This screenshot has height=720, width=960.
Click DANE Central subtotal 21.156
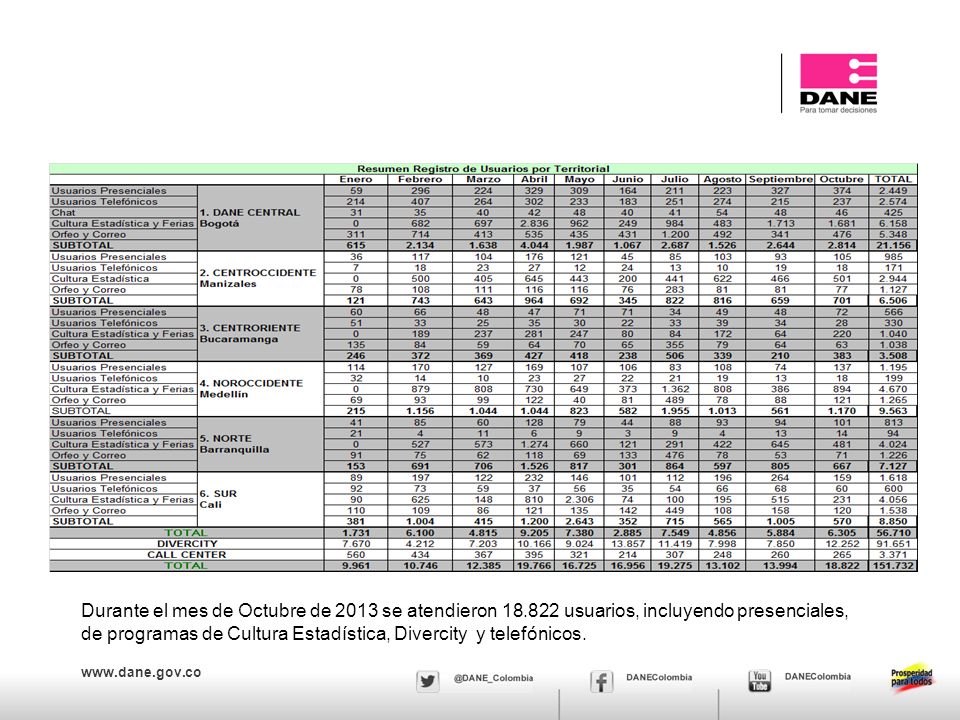[x=893, y=246]
